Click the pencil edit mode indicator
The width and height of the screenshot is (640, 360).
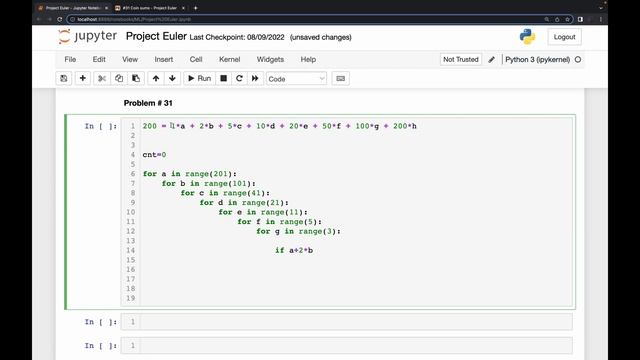click(491, 60)
